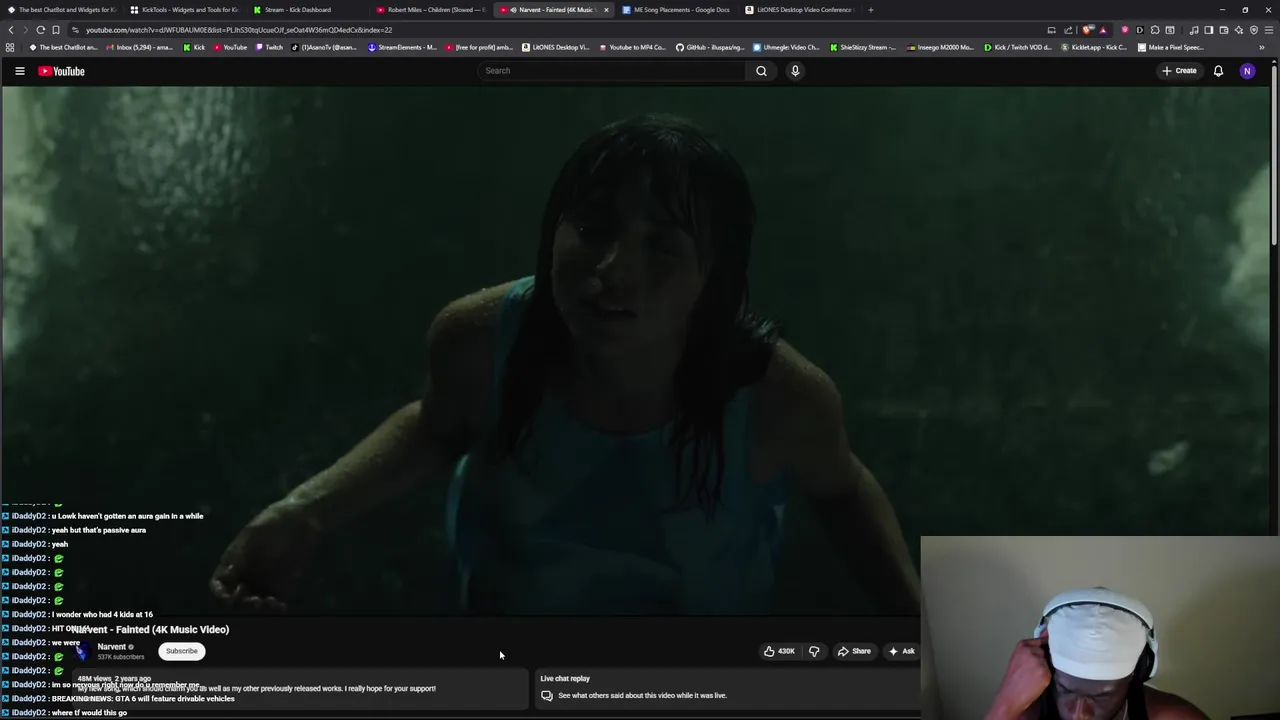The height and width of the screenshot is (720, 1280).
Task: Open the Narvent channel avatar
Action: 82,651
